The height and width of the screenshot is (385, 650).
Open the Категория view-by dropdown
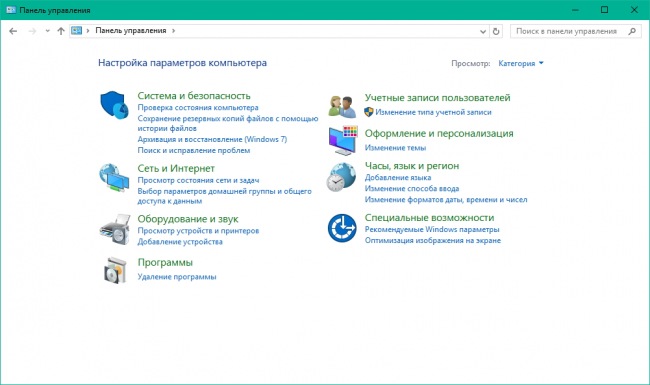coord(521,63)
